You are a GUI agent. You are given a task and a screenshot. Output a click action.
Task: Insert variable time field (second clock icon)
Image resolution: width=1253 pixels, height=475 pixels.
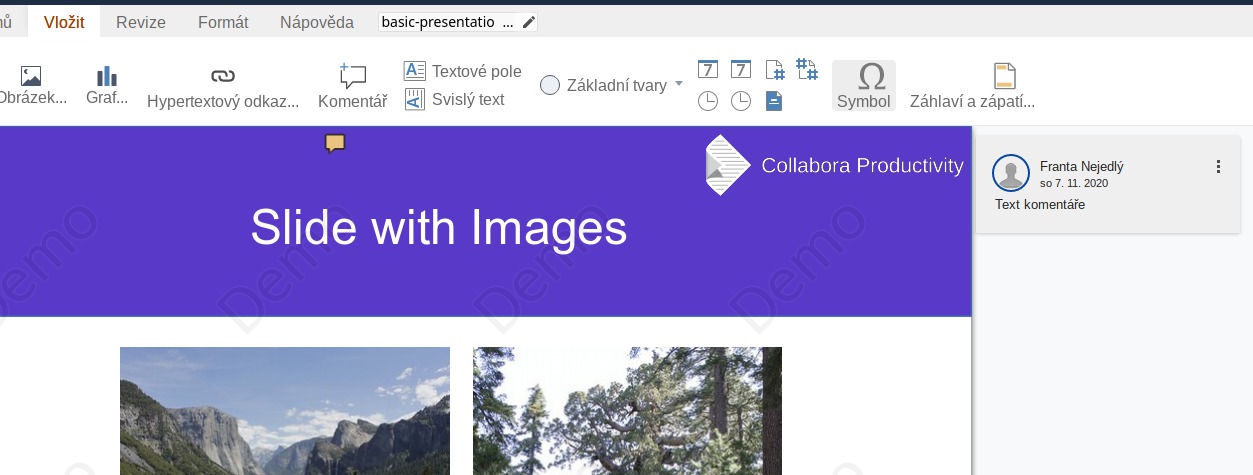(x=741, y=100)
